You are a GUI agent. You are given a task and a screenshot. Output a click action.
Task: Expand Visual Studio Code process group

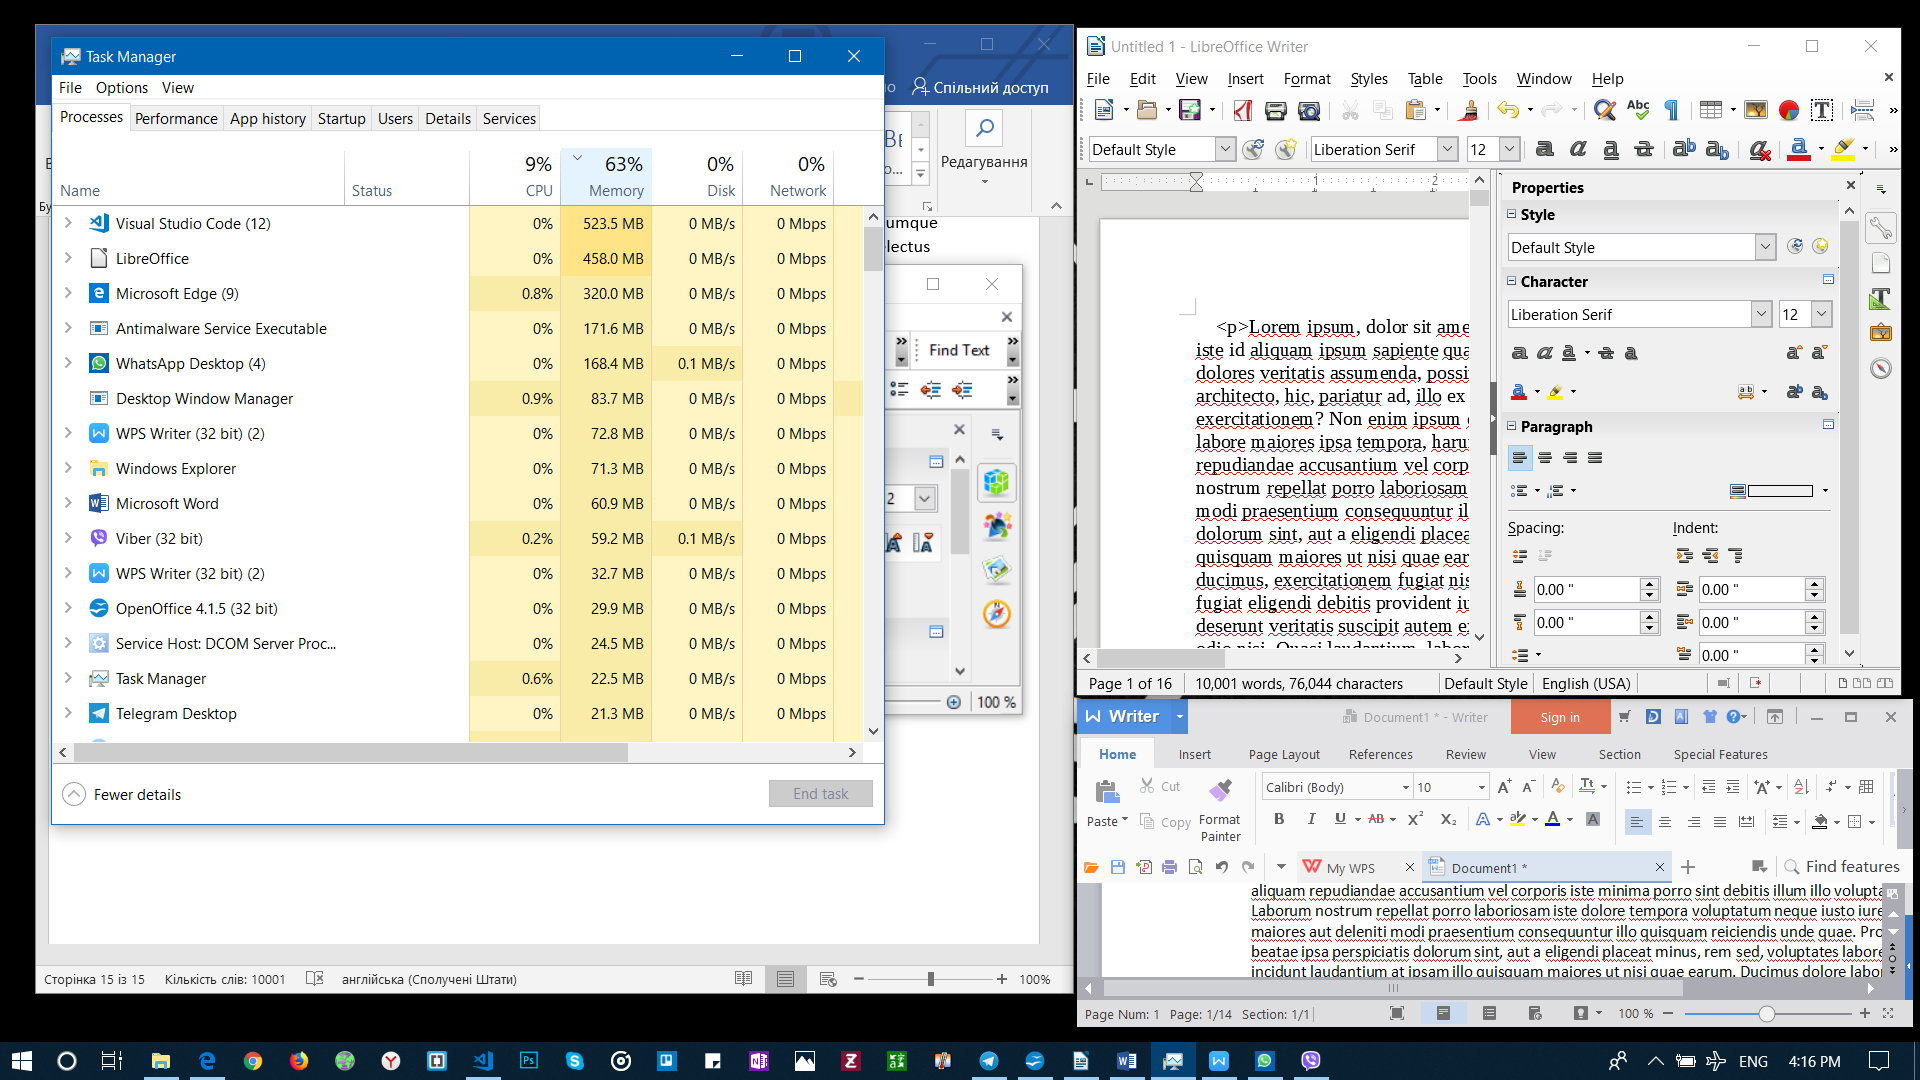coord(68,223)
